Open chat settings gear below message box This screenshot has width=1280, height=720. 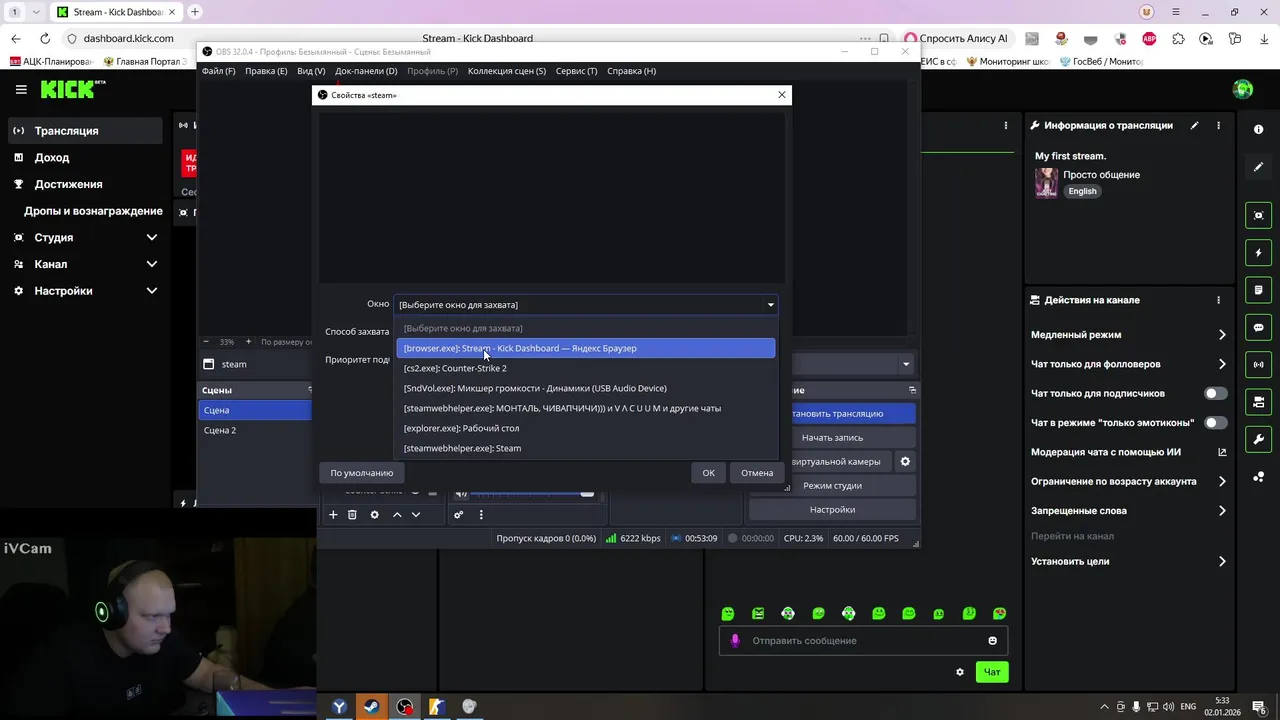coord(960,672)
